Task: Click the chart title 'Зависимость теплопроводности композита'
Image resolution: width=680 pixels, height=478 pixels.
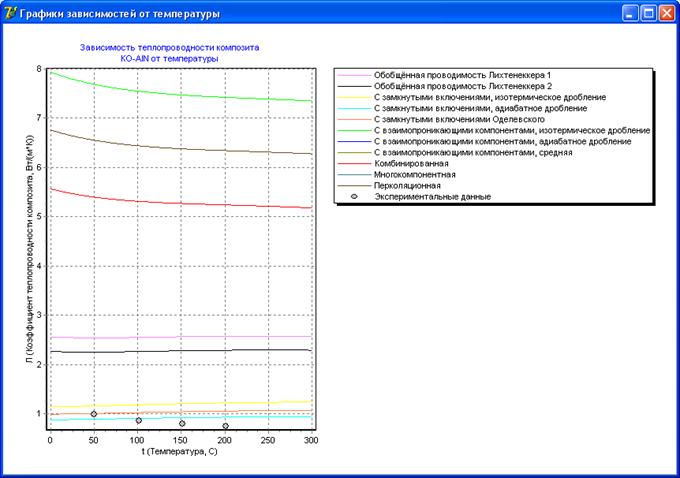Action: click(x=170, y=48)
